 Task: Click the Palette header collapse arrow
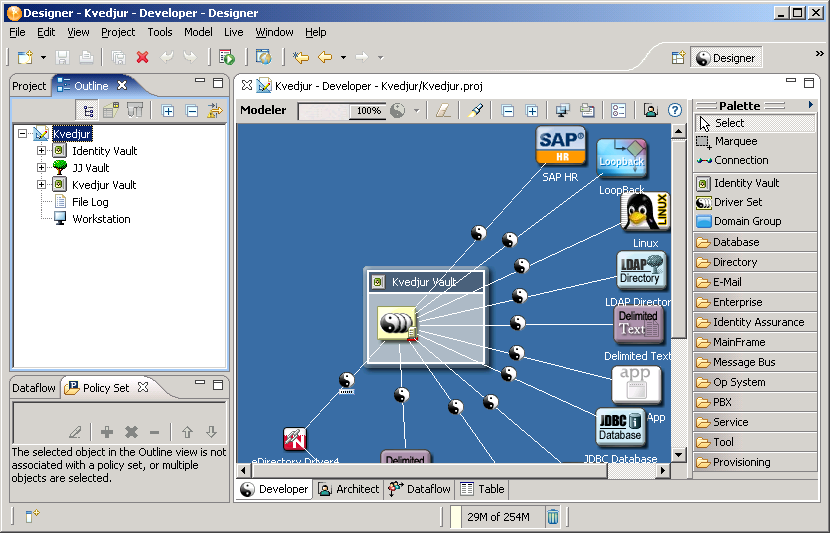point(810,105)
